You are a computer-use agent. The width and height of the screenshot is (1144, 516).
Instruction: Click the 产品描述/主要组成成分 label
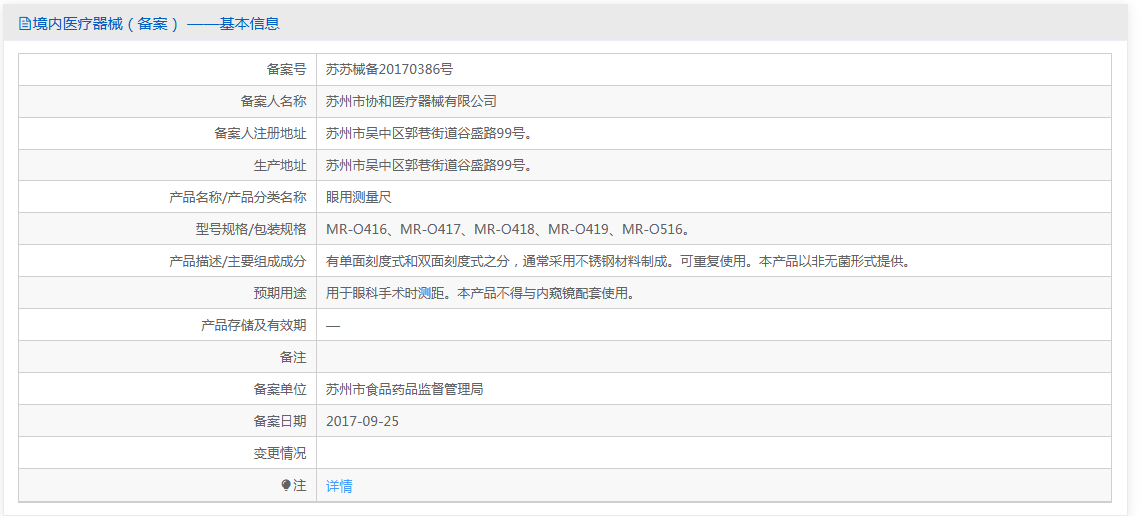(238, 261)
